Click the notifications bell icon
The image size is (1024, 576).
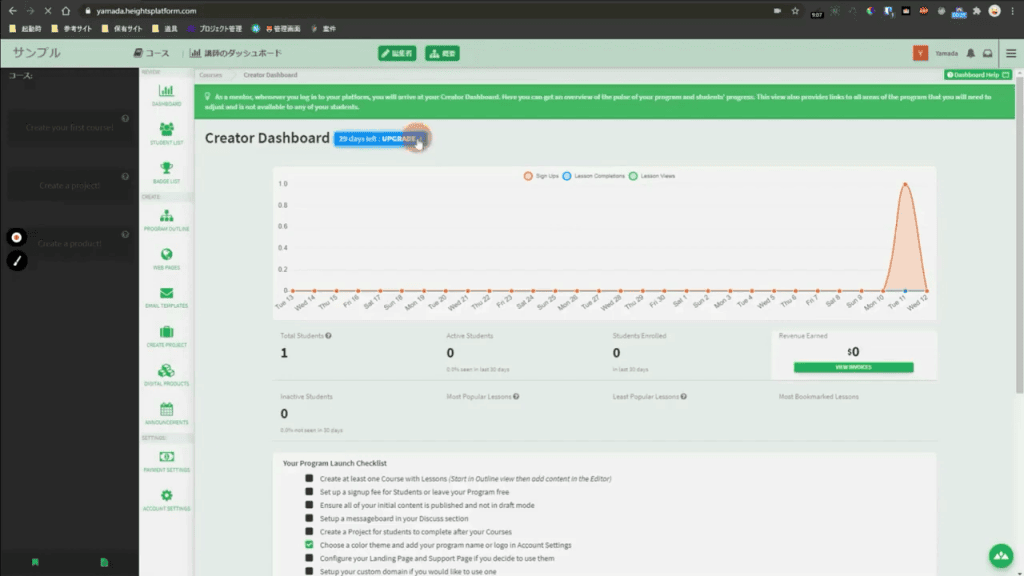tap(970, 54)
